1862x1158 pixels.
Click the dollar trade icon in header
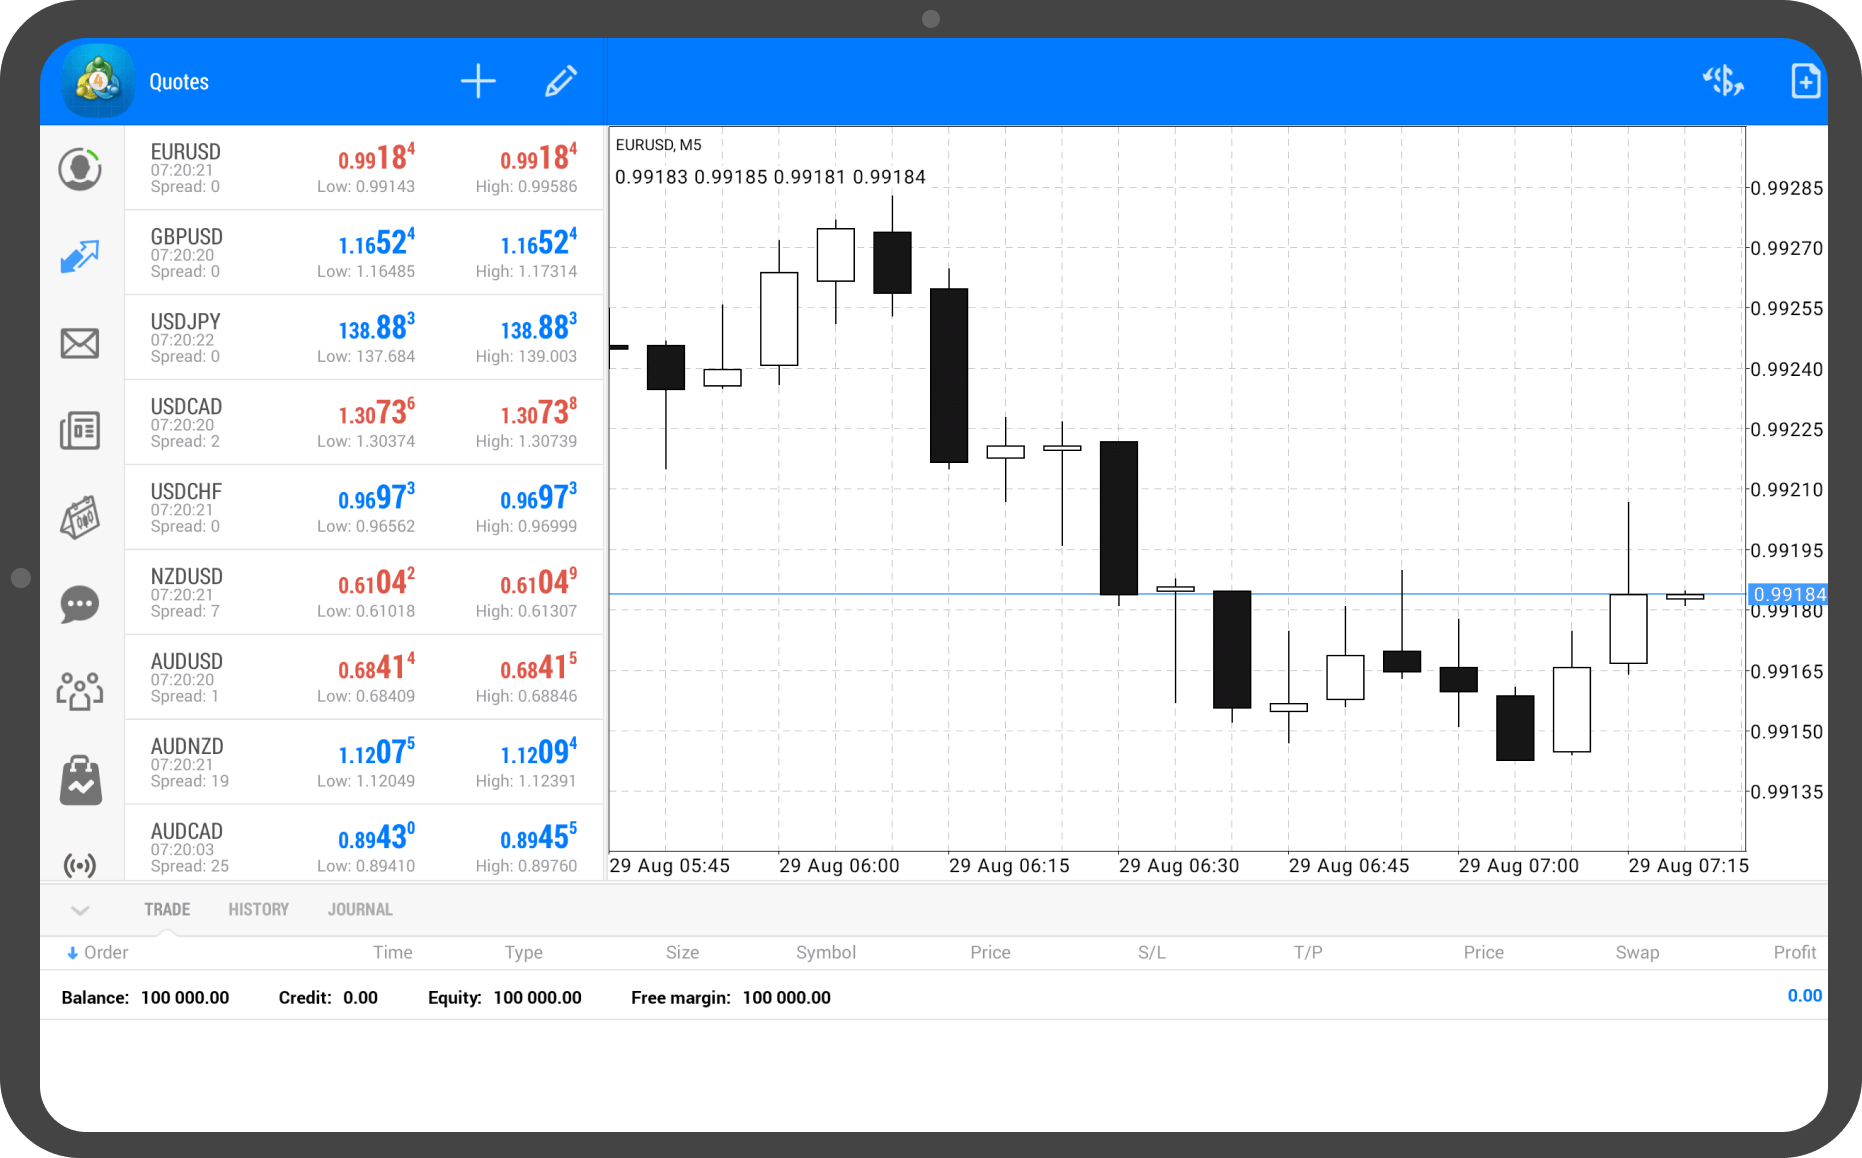coord(1723,81)
